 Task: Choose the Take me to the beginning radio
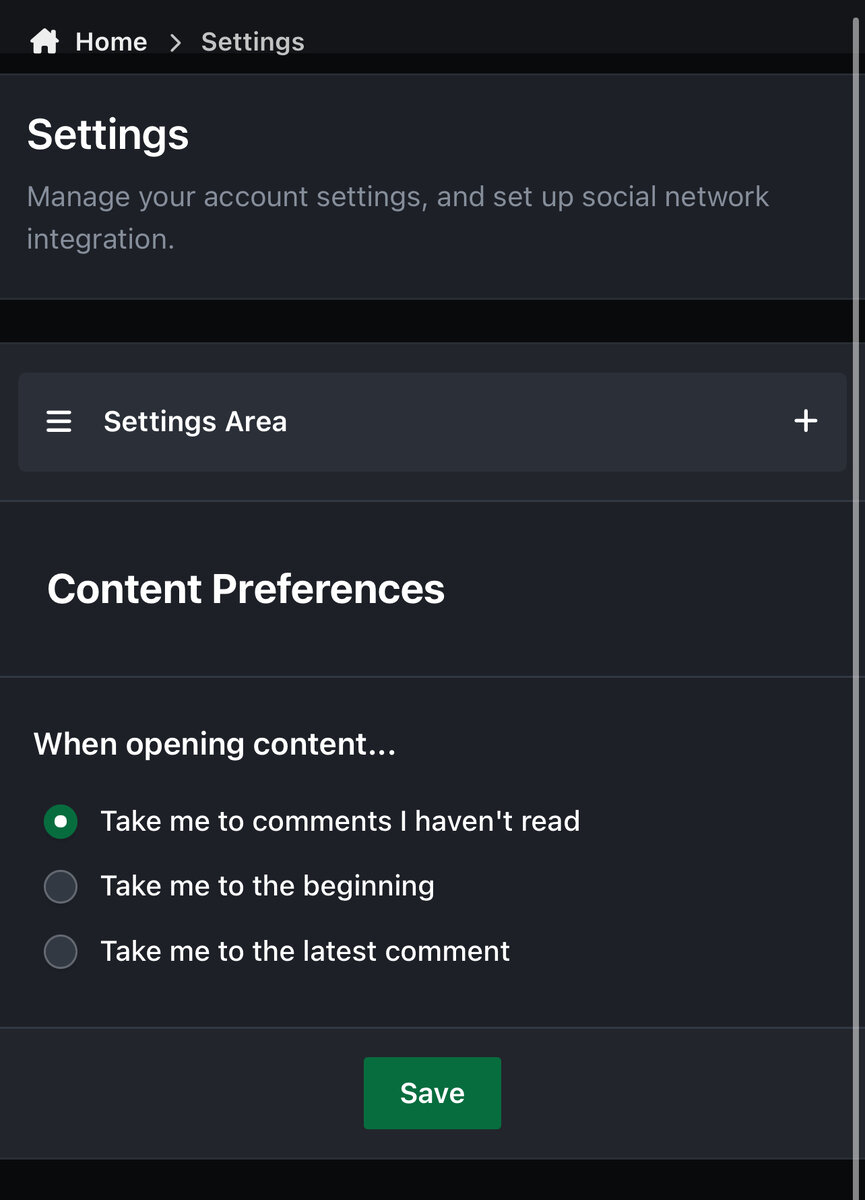click(61, 886)
